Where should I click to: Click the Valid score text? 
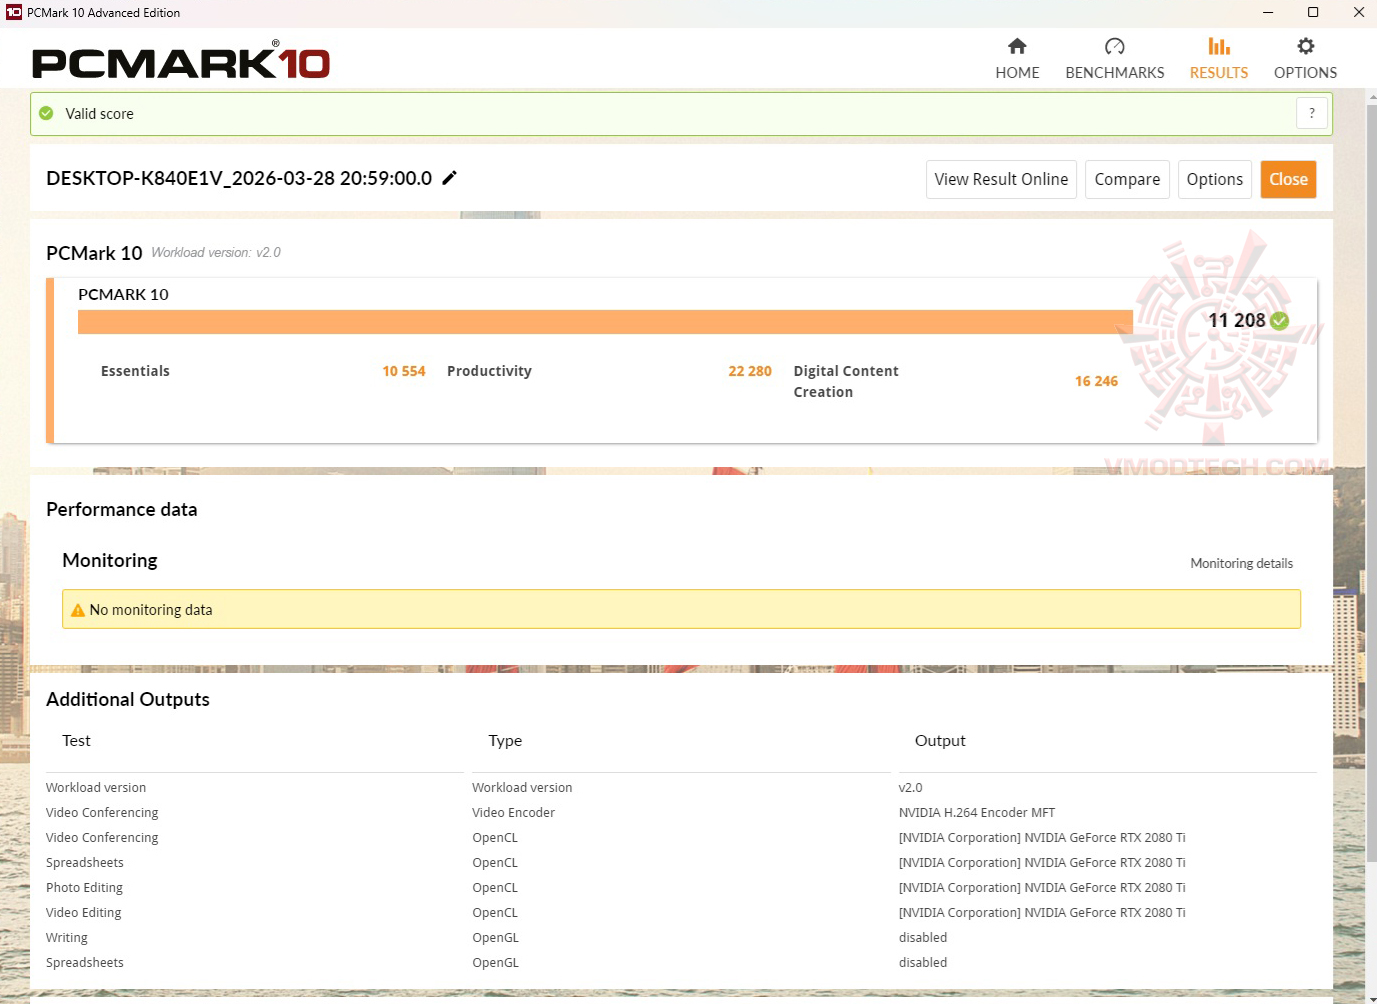click(x=99, y=114)
